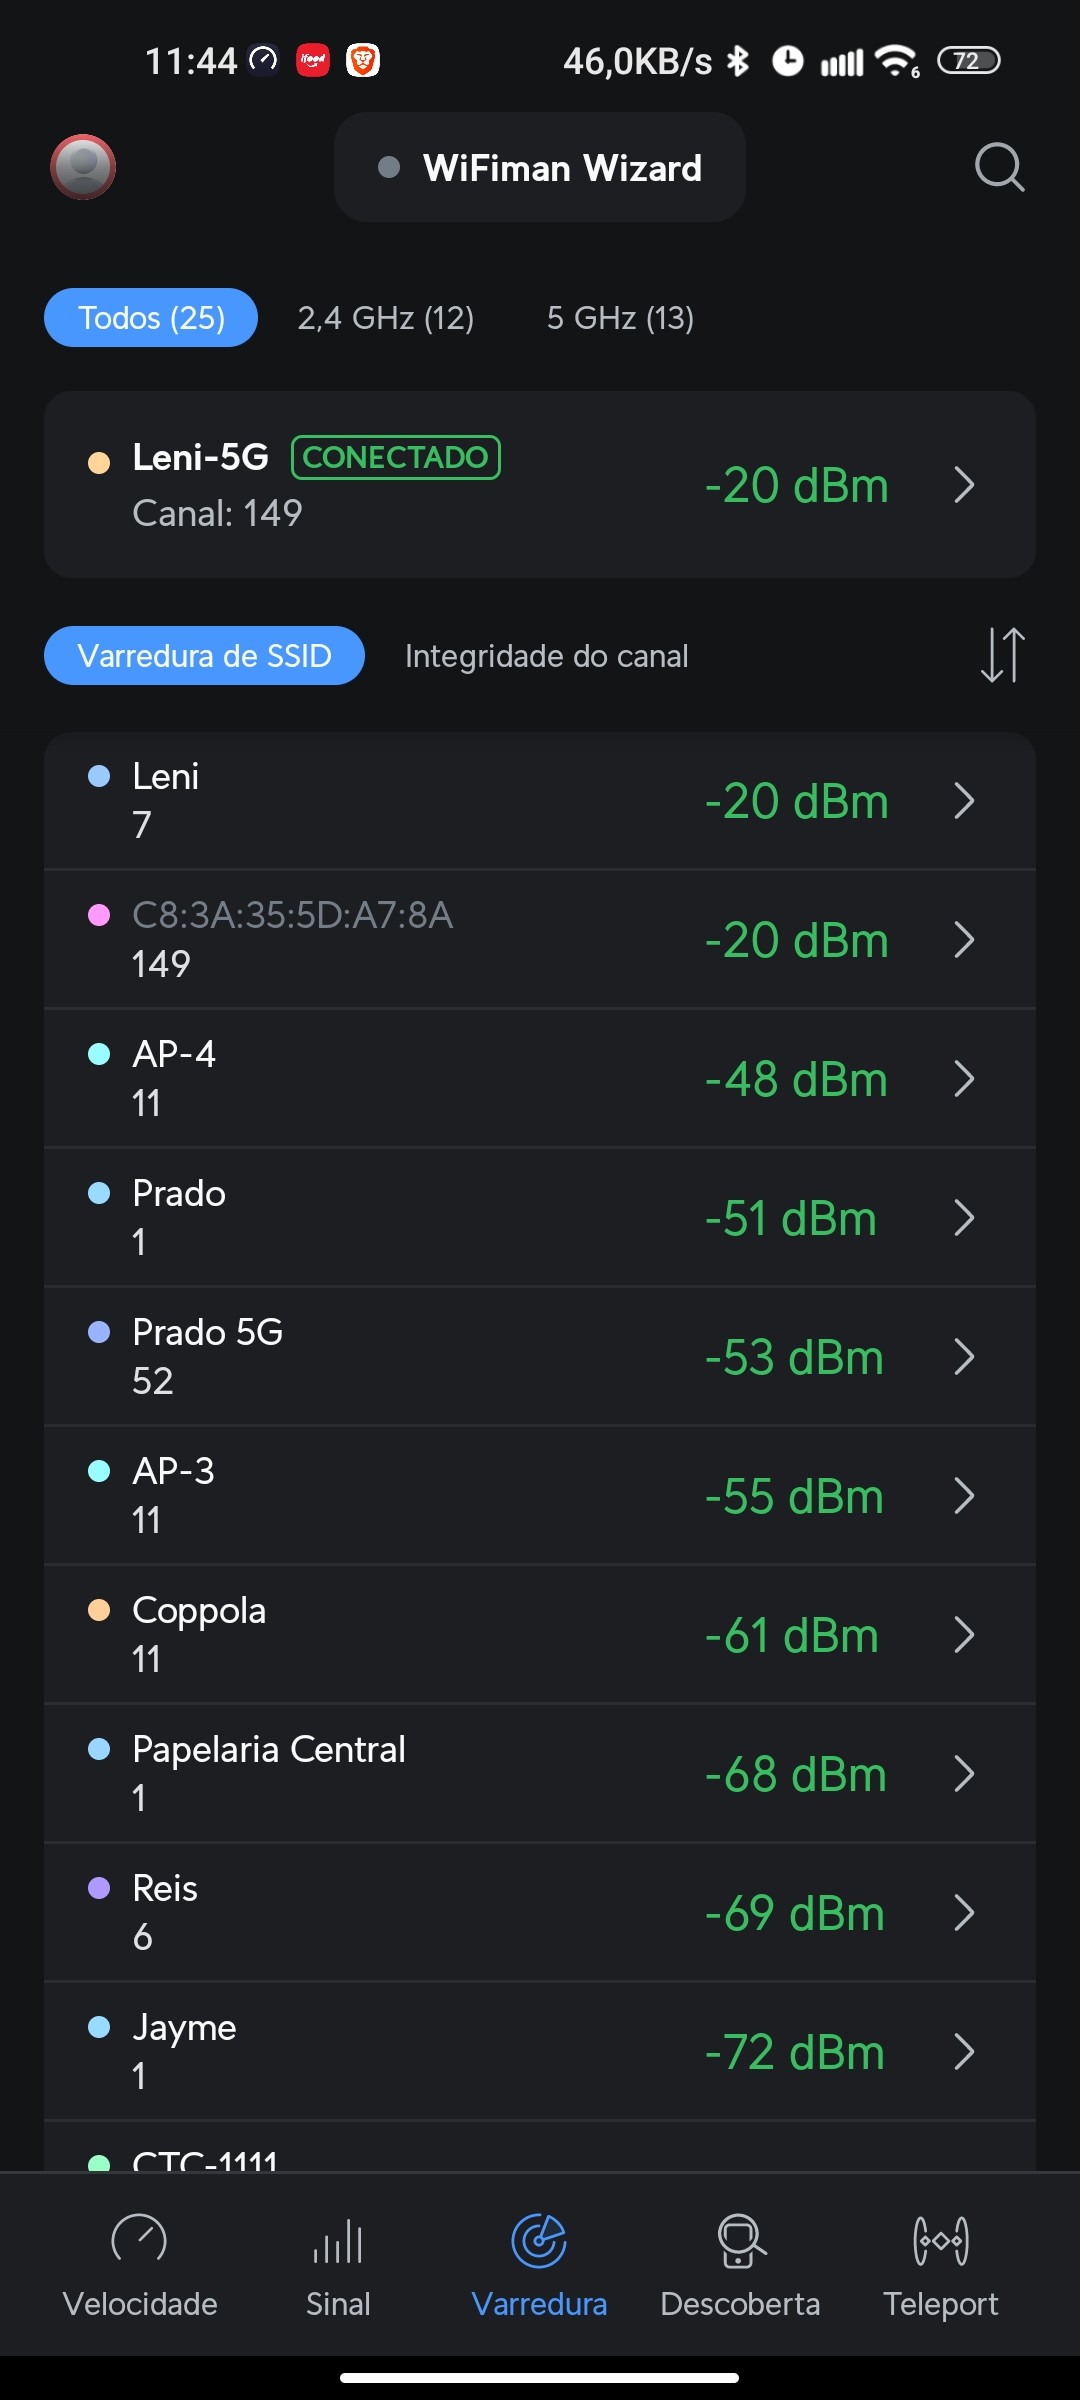Tap the search magnifier icon
Viewport: 1080px width, 2400px height.
(999, 167)
